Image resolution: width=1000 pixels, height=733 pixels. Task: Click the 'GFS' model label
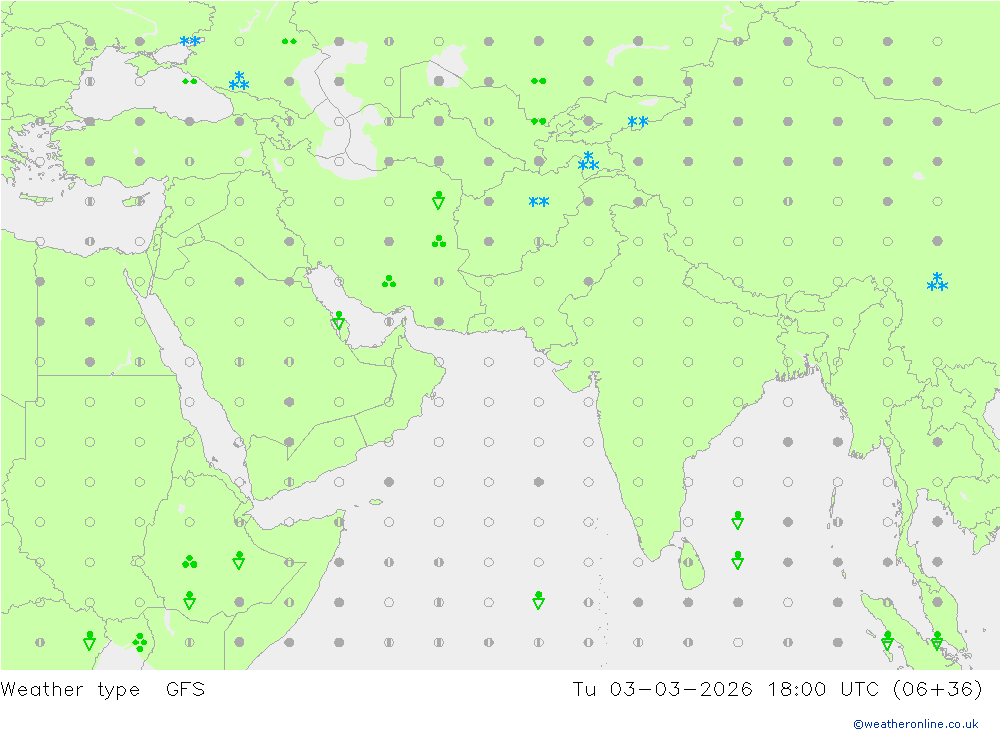(x=186, y=689)
